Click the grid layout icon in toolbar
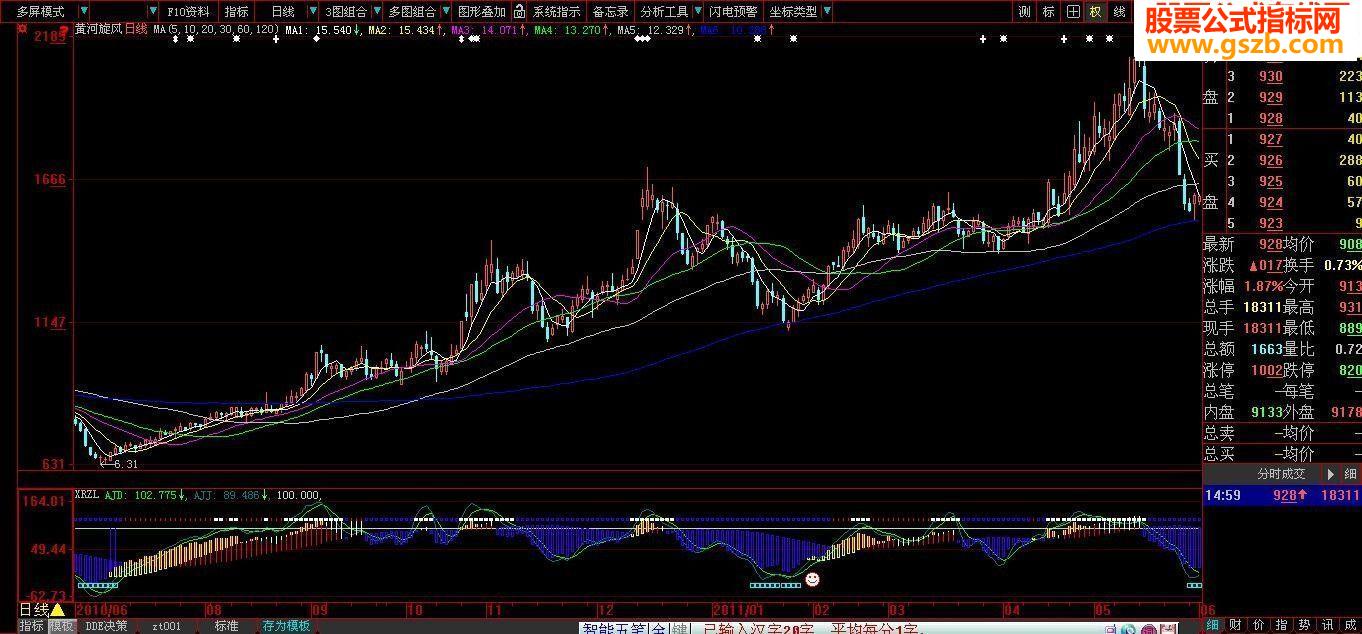The width and height of the screenshot is (1362, 634). [1073, 12]
